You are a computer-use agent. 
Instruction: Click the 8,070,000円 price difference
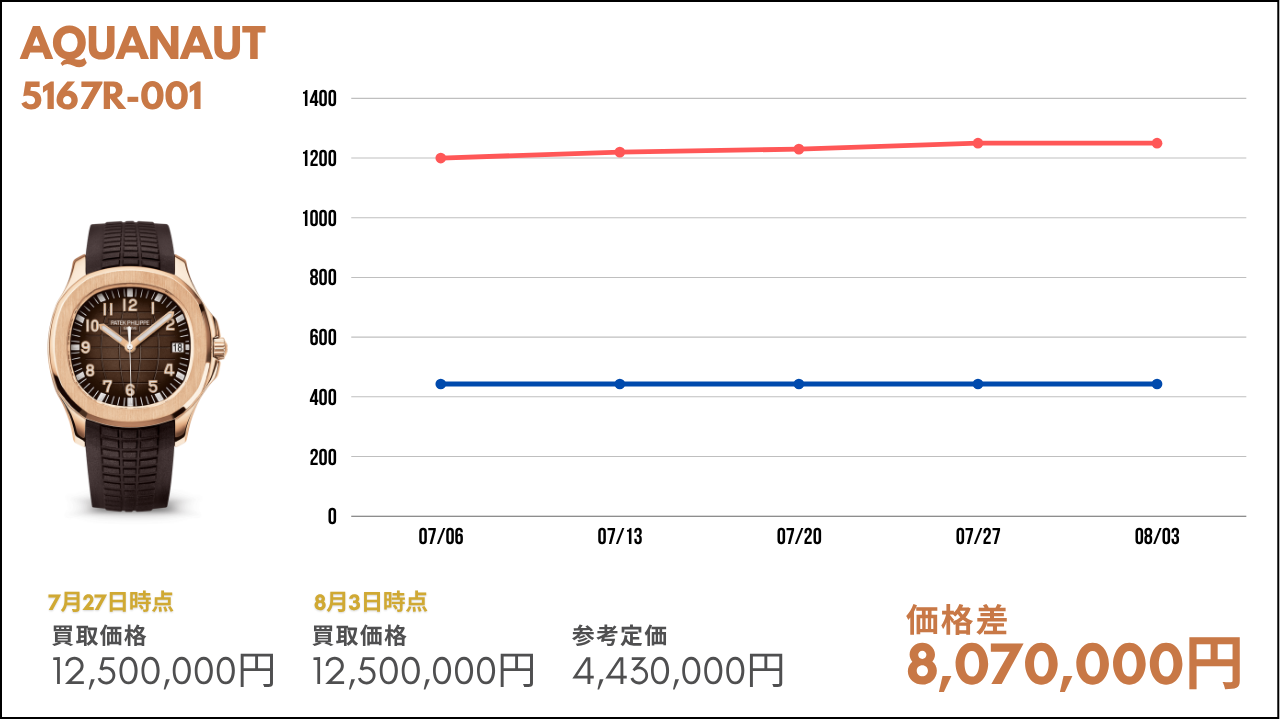pos(1073,663)
